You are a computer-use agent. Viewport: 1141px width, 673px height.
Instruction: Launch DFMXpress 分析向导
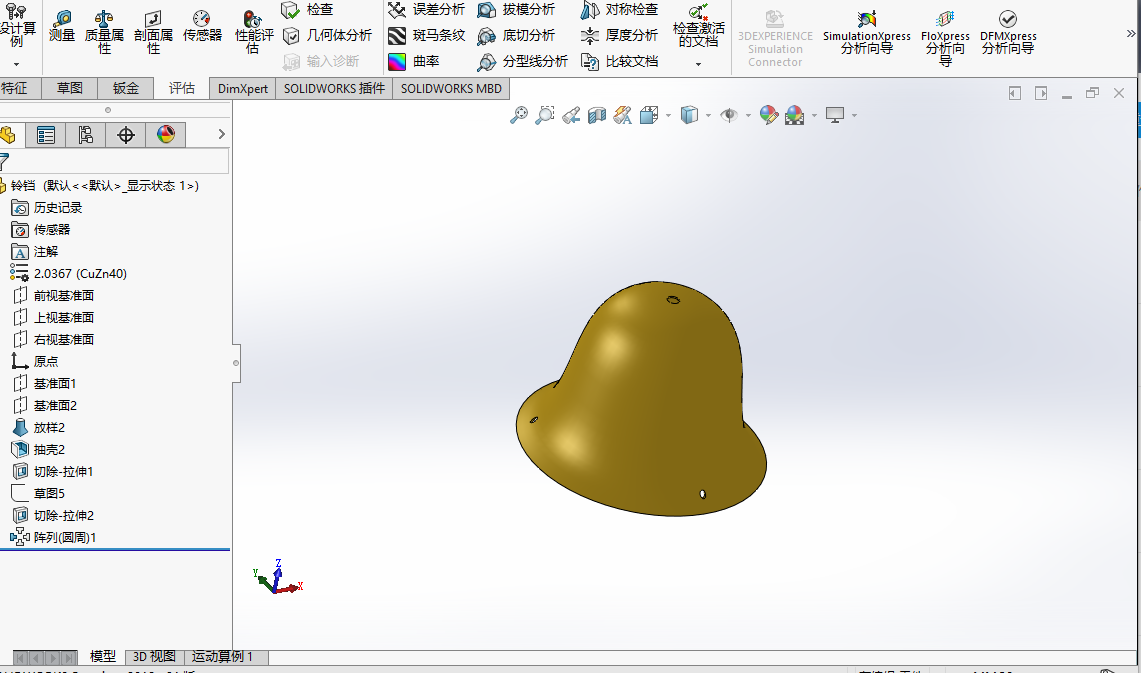pyautogui.click(x=1008, y=33)
